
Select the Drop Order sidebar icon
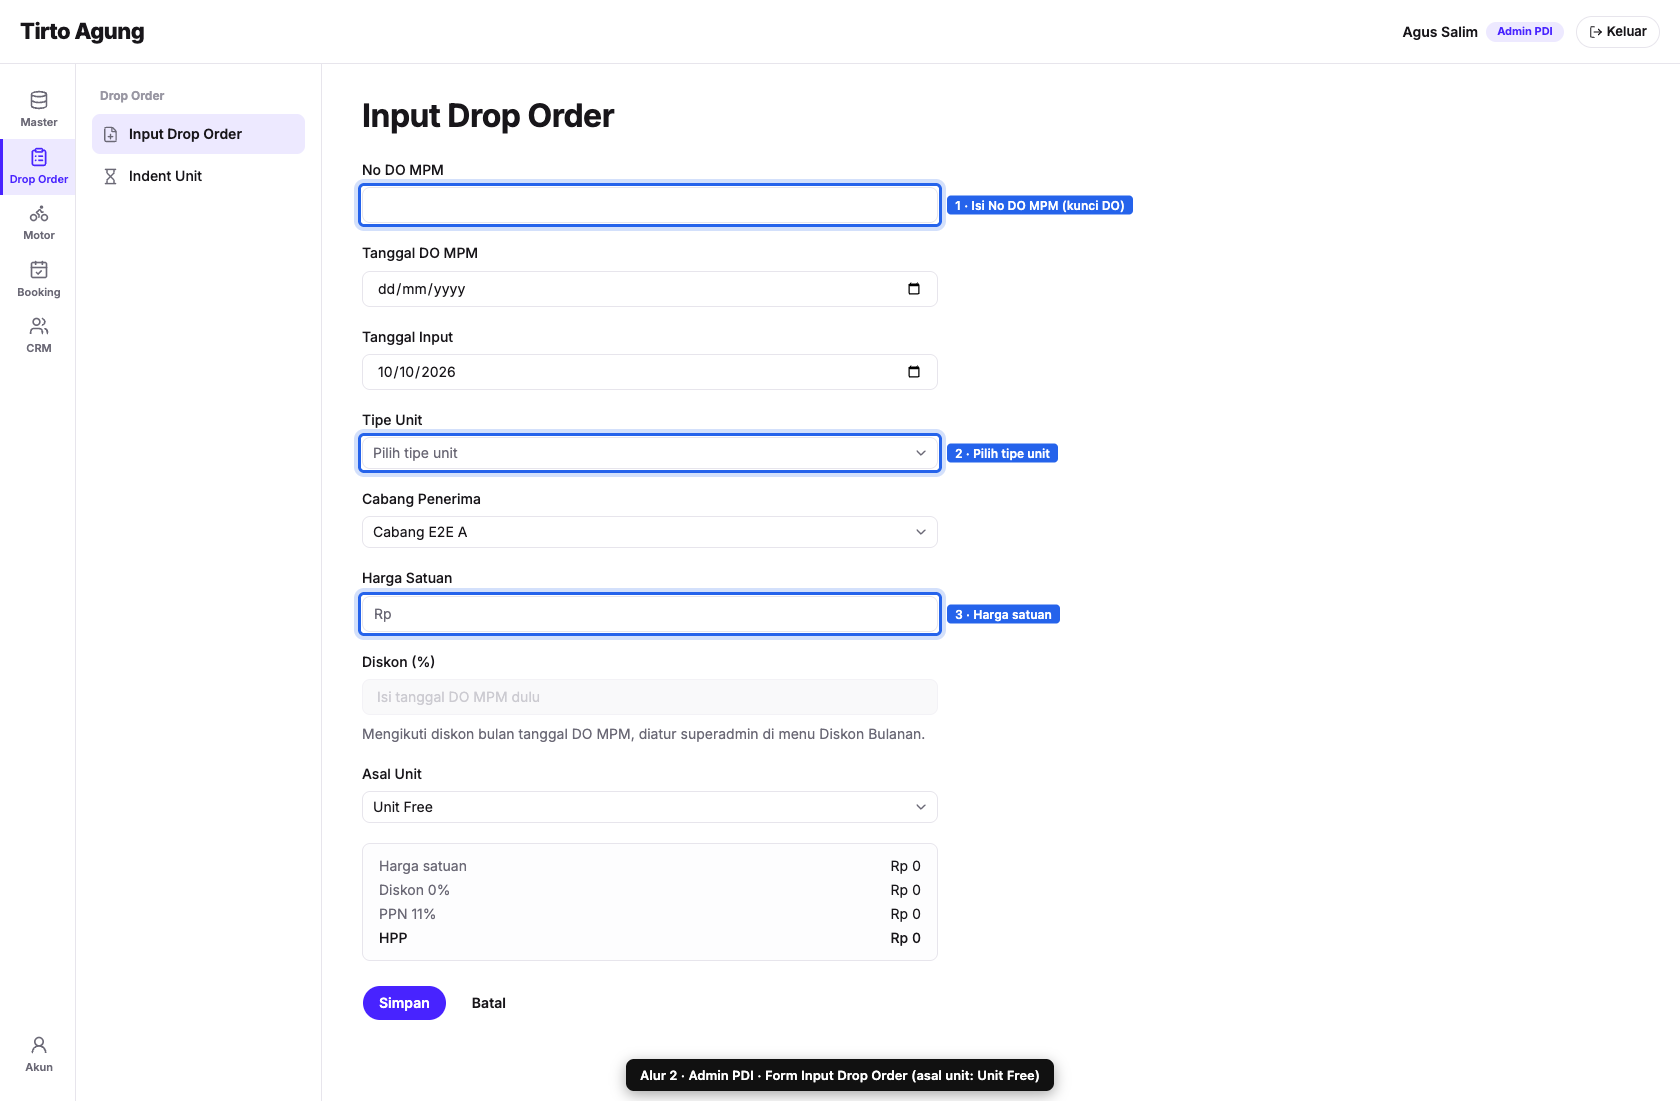point(38,167)
